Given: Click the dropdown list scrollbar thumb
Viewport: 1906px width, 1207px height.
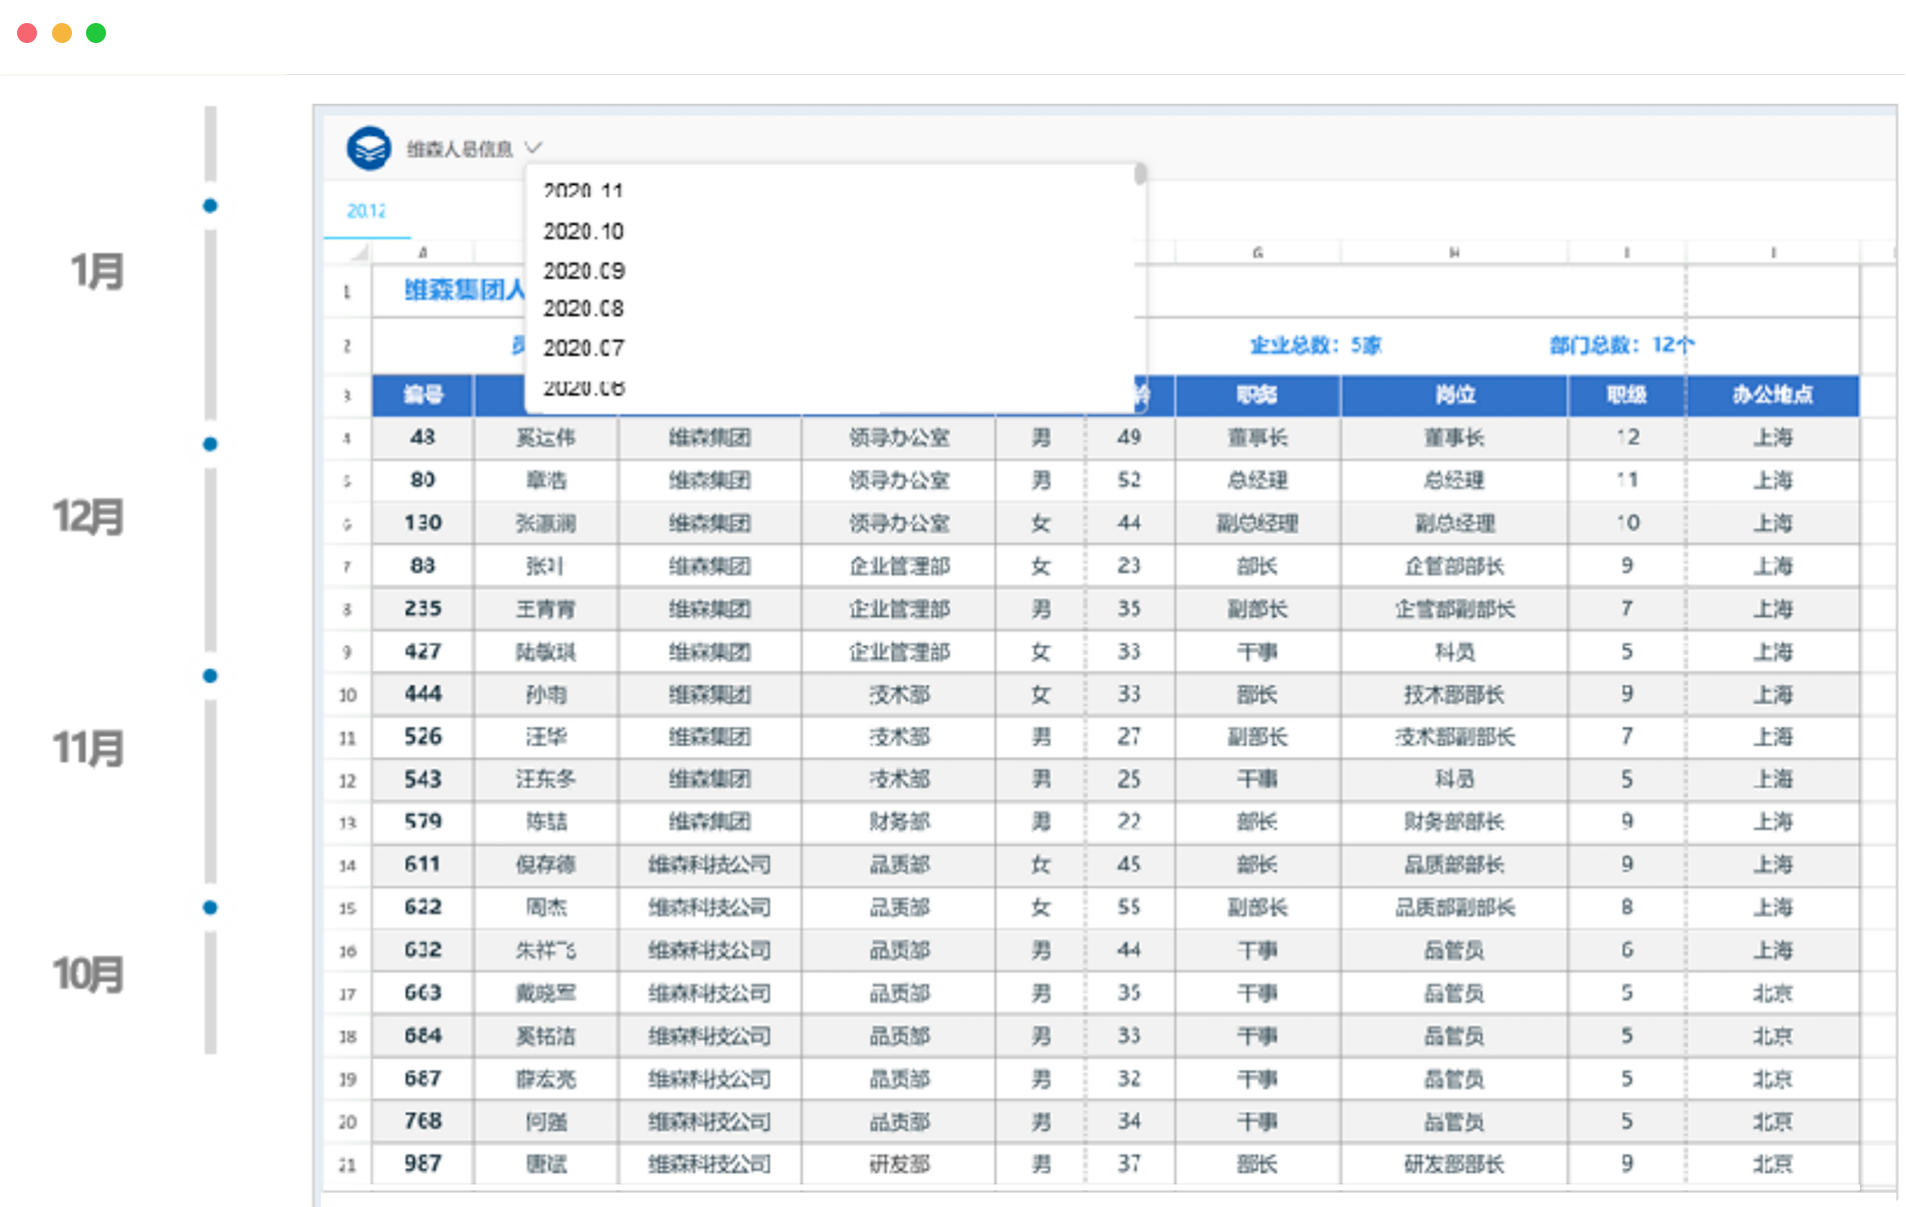Looking at the screenshot, I should (1139, 175).
